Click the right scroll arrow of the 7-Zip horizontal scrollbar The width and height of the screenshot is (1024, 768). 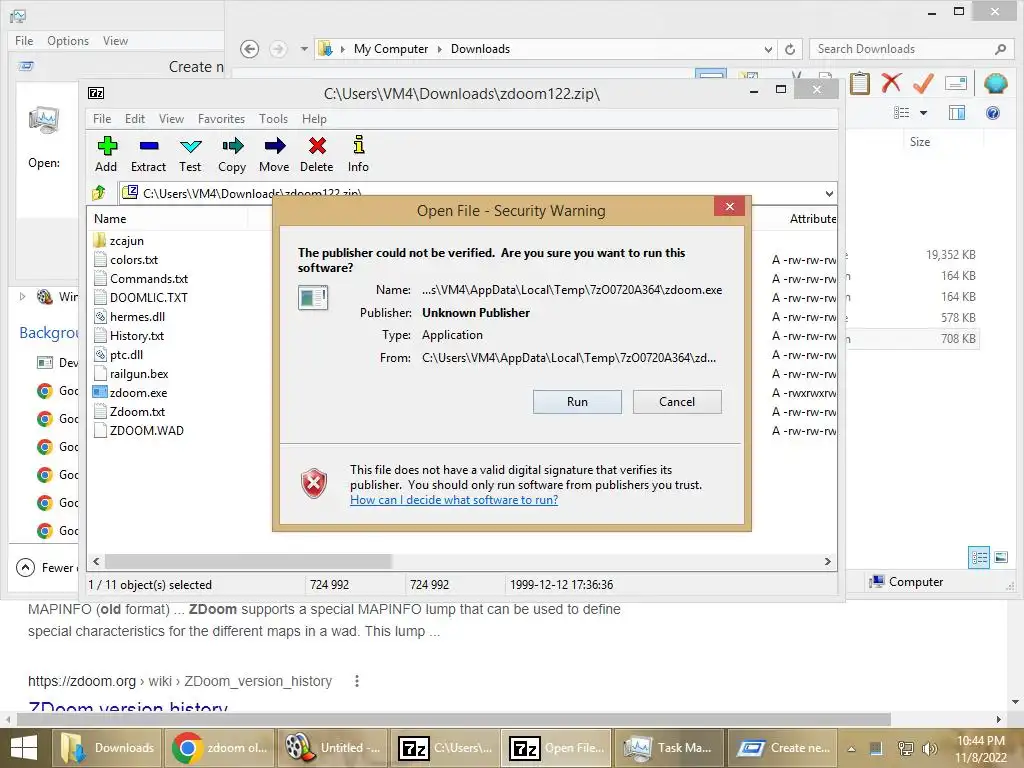[x=828, y=561]
